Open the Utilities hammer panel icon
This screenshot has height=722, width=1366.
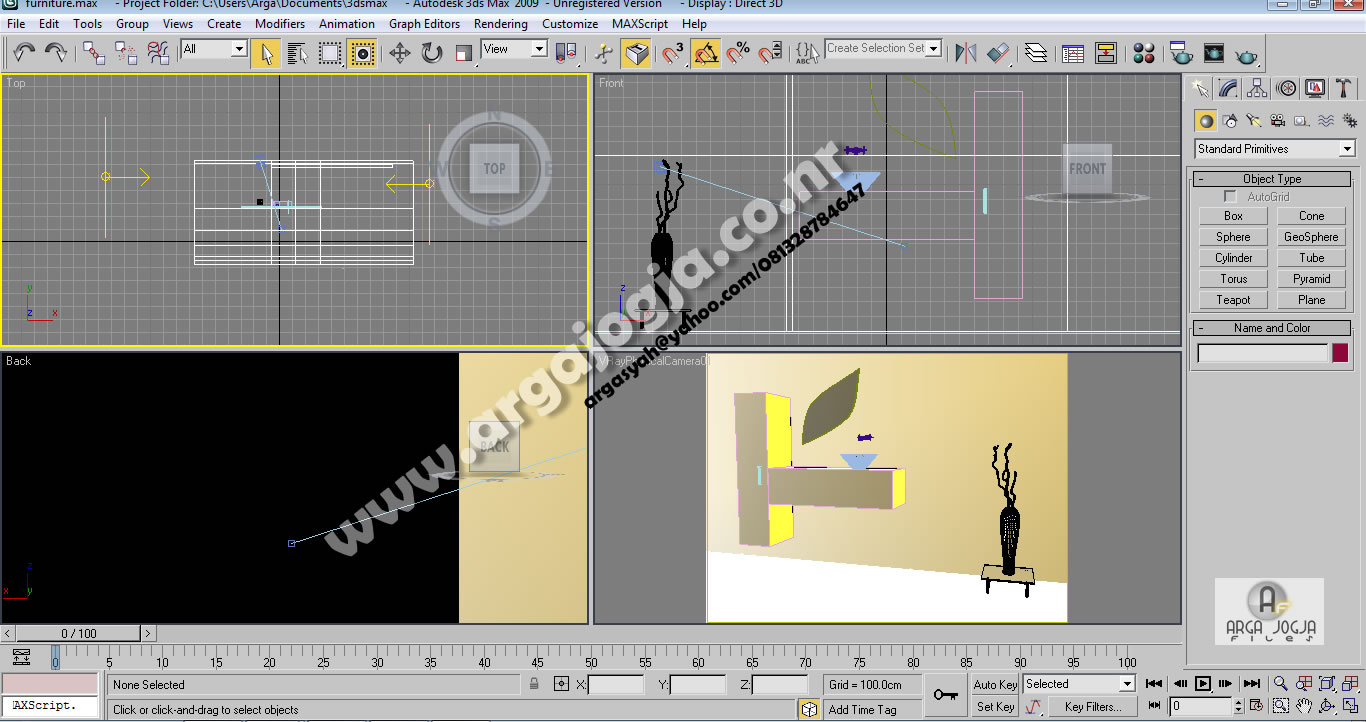point(1344,89)
